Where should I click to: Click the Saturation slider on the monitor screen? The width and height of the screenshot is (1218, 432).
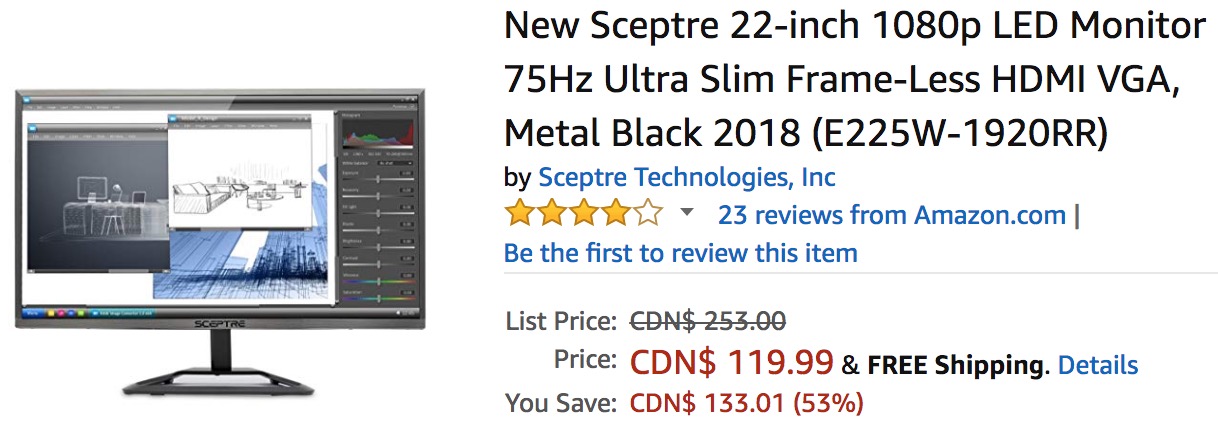(x=378, y=298)
